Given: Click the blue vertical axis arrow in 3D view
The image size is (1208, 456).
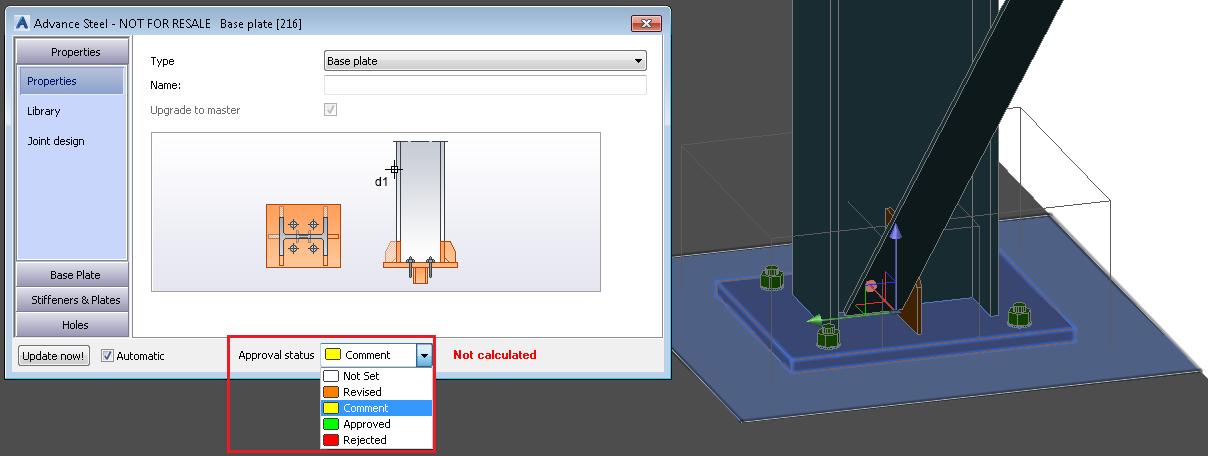Looking at the screenshot, I should 897,231.
